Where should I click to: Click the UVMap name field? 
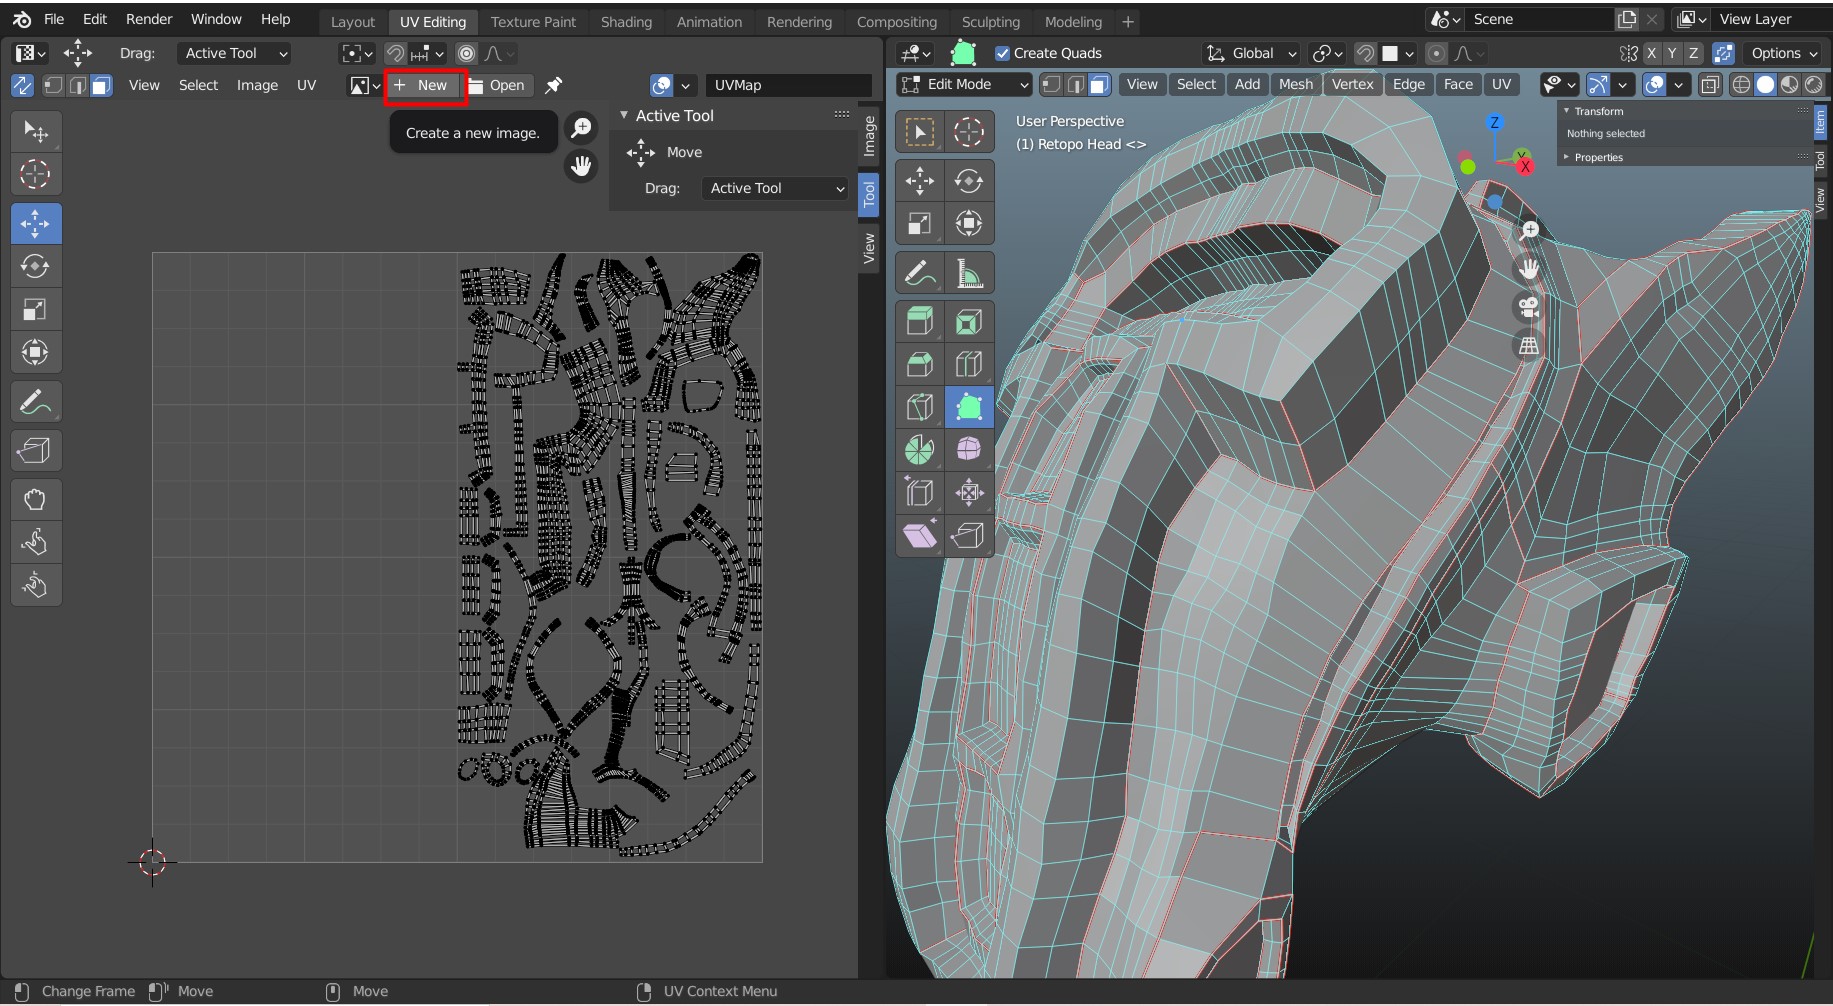click(x=788, y=85)
